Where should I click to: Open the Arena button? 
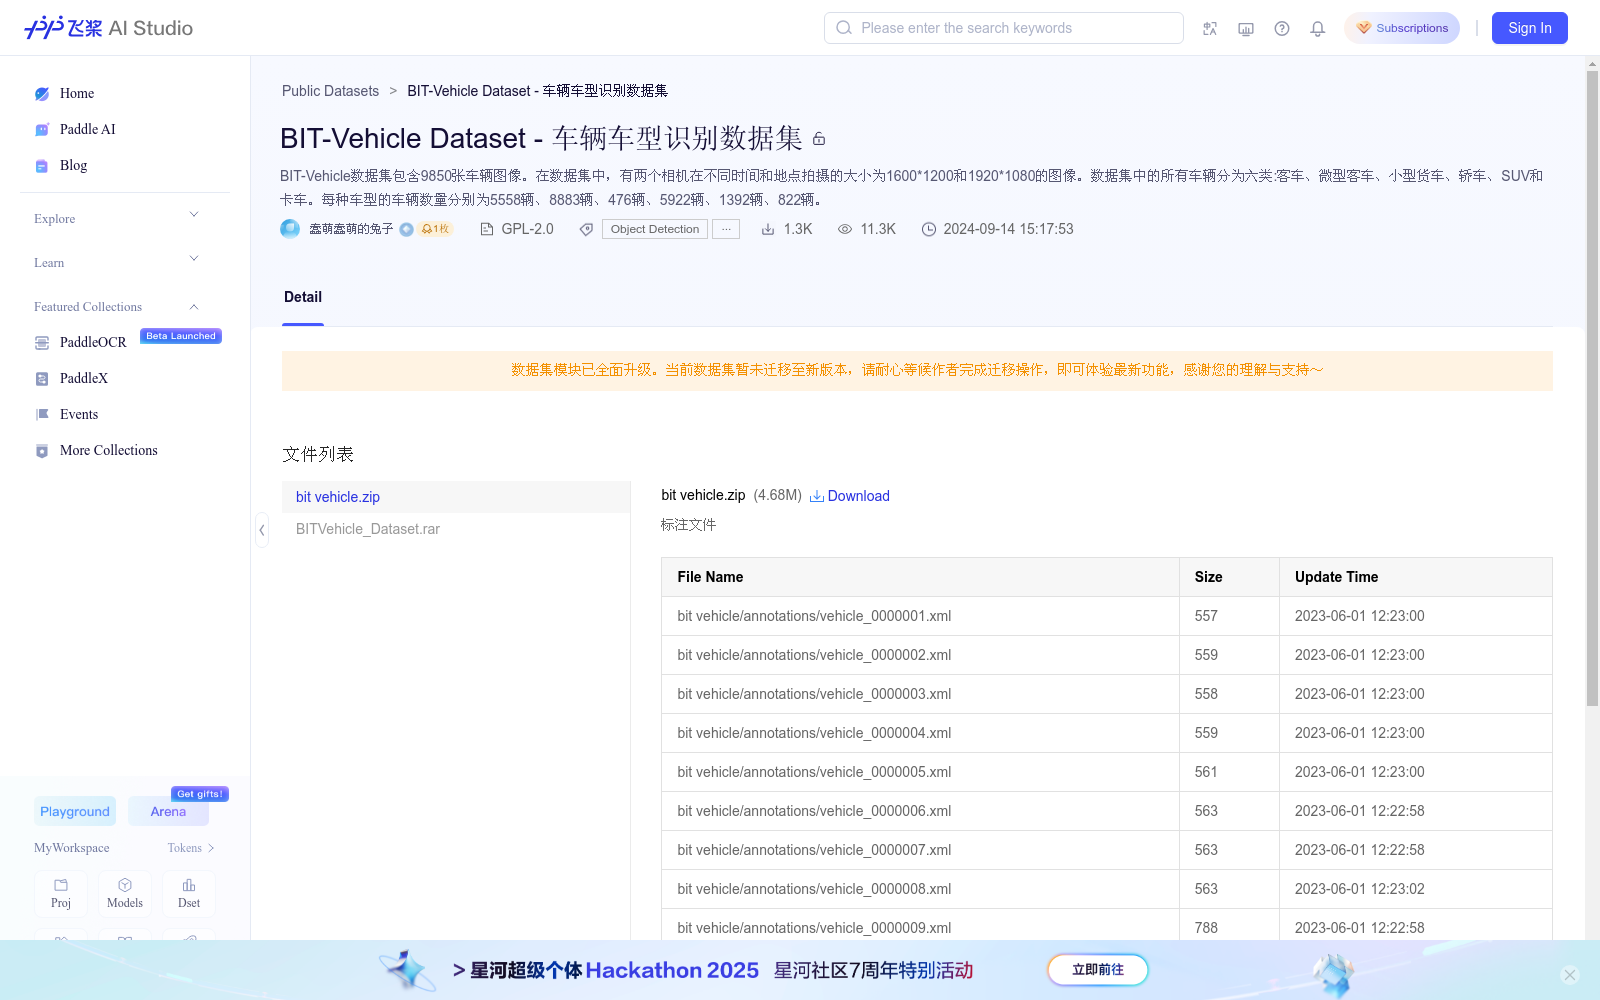coord(168,811)
